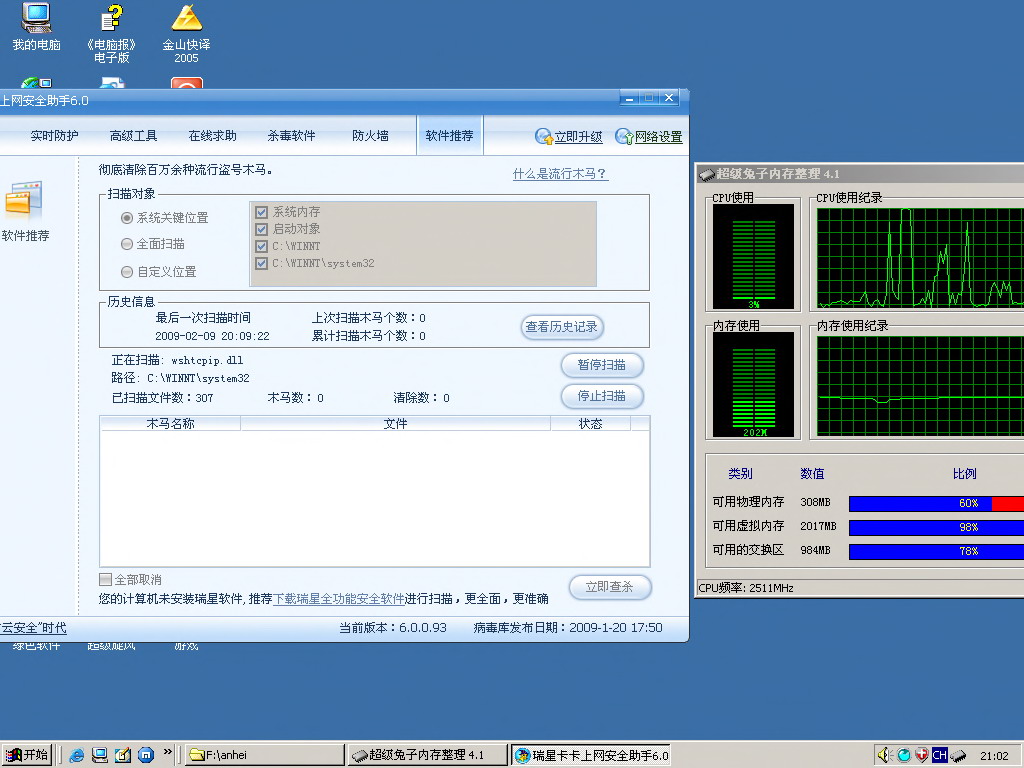Click the 网络设置 link text
Screen dimensions: 1024x768
point(658,137)
